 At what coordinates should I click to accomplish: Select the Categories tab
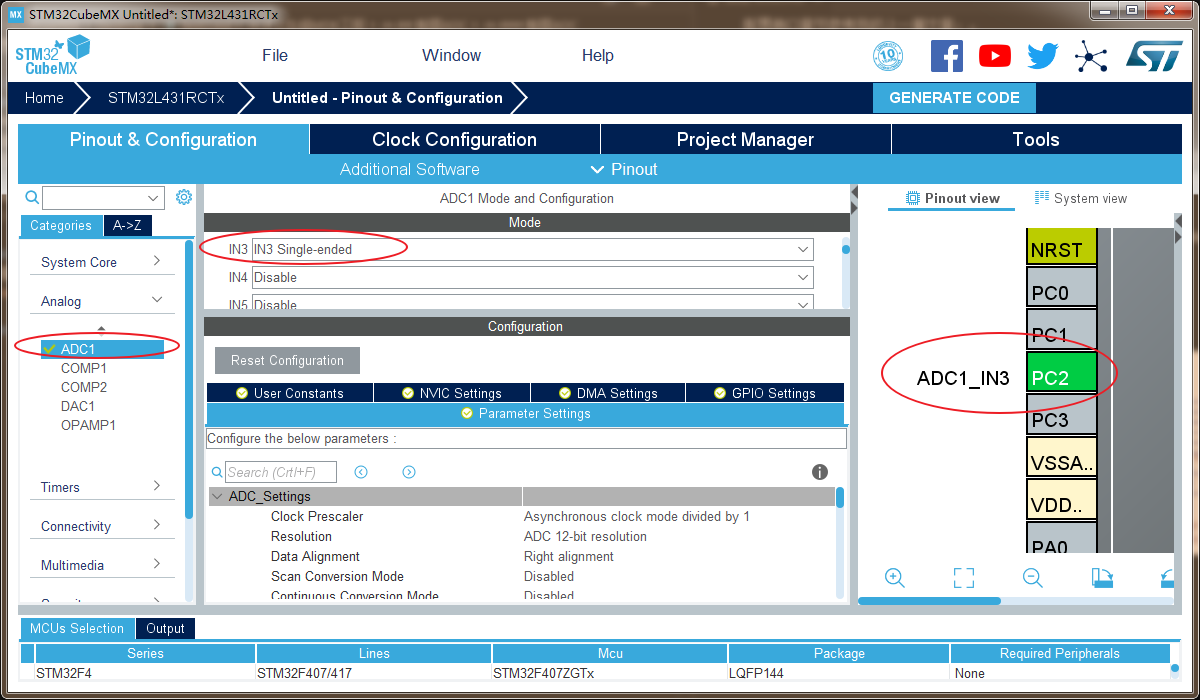[61, 226]
